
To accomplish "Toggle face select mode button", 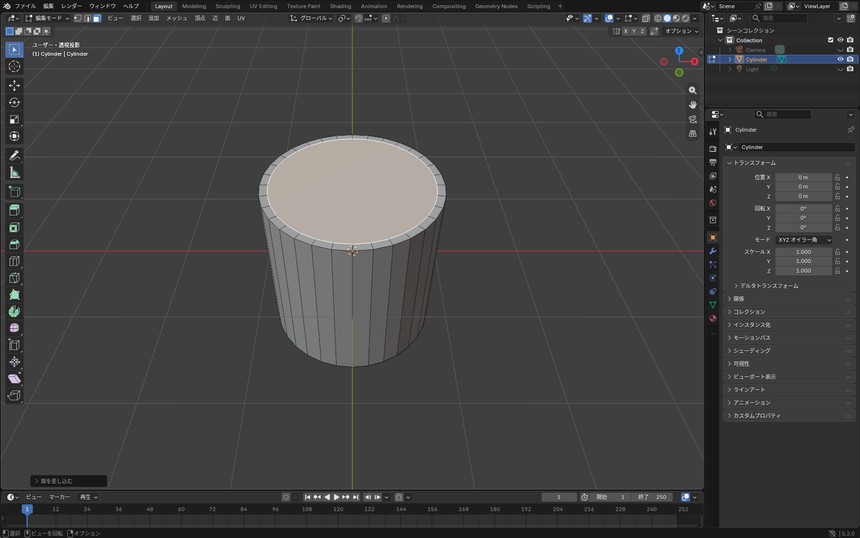I will tap(97, 18).
